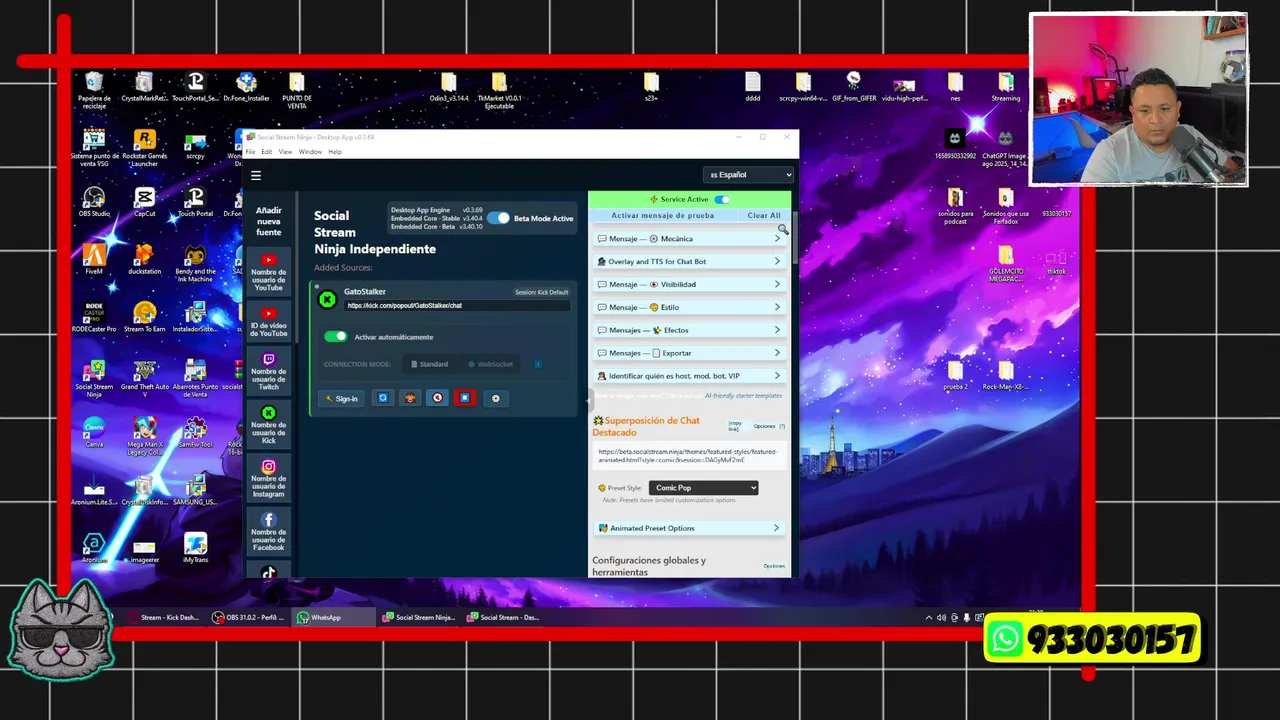
Task: Expand Identificar quién es host, mod, bot, VIP
Action: click(689, 376)
